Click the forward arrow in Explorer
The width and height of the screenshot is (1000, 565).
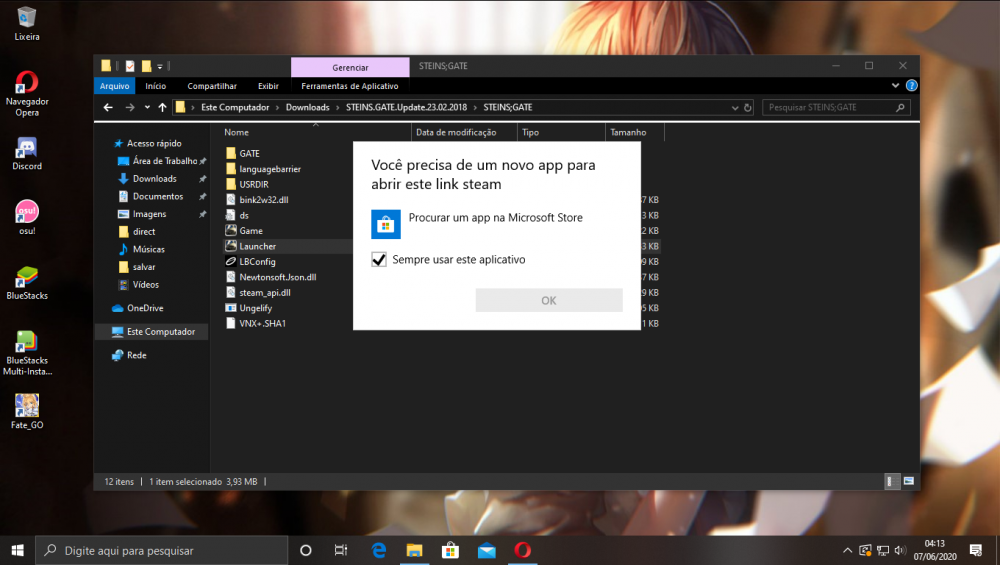[x=129, y=107]
